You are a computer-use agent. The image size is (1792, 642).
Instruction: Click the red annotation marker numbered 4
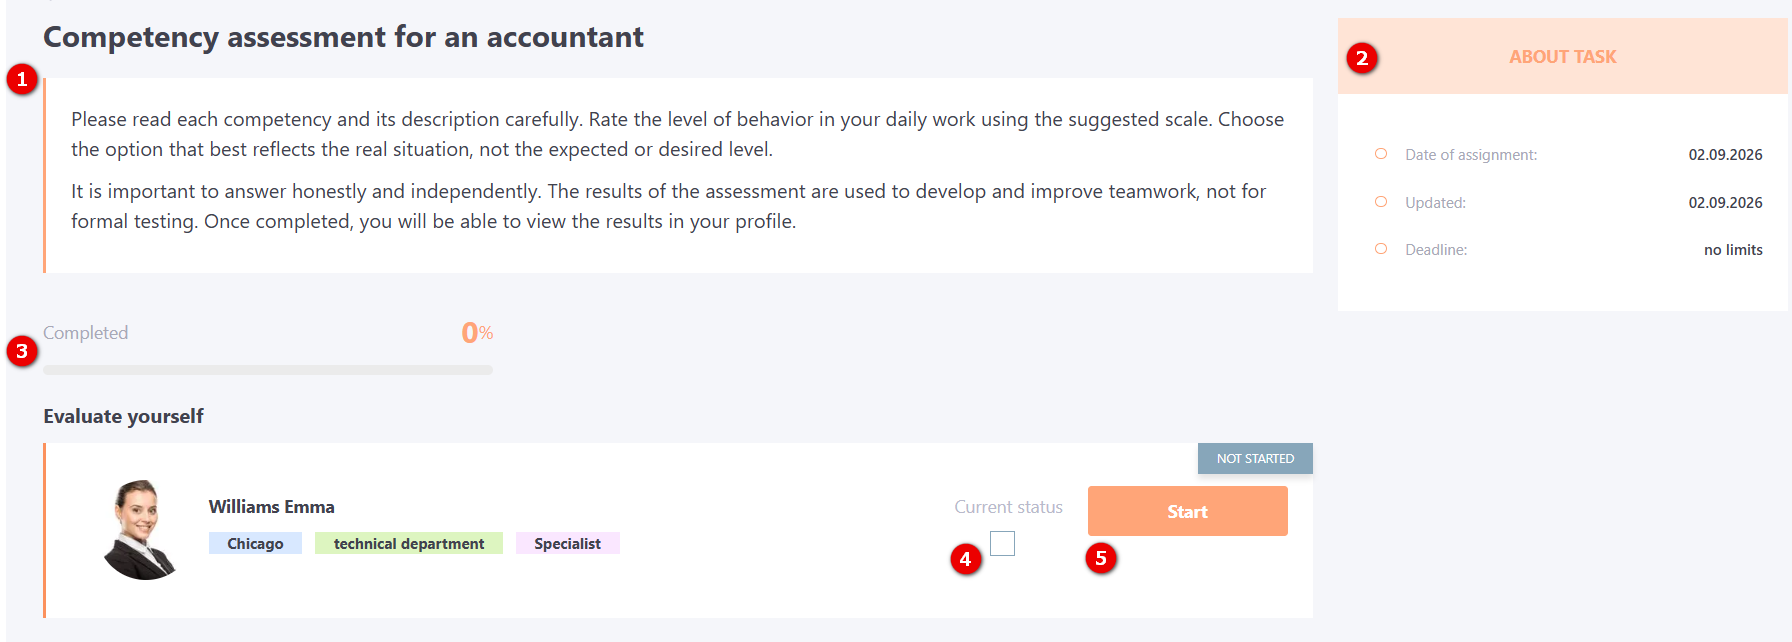[x=965, y=559]
